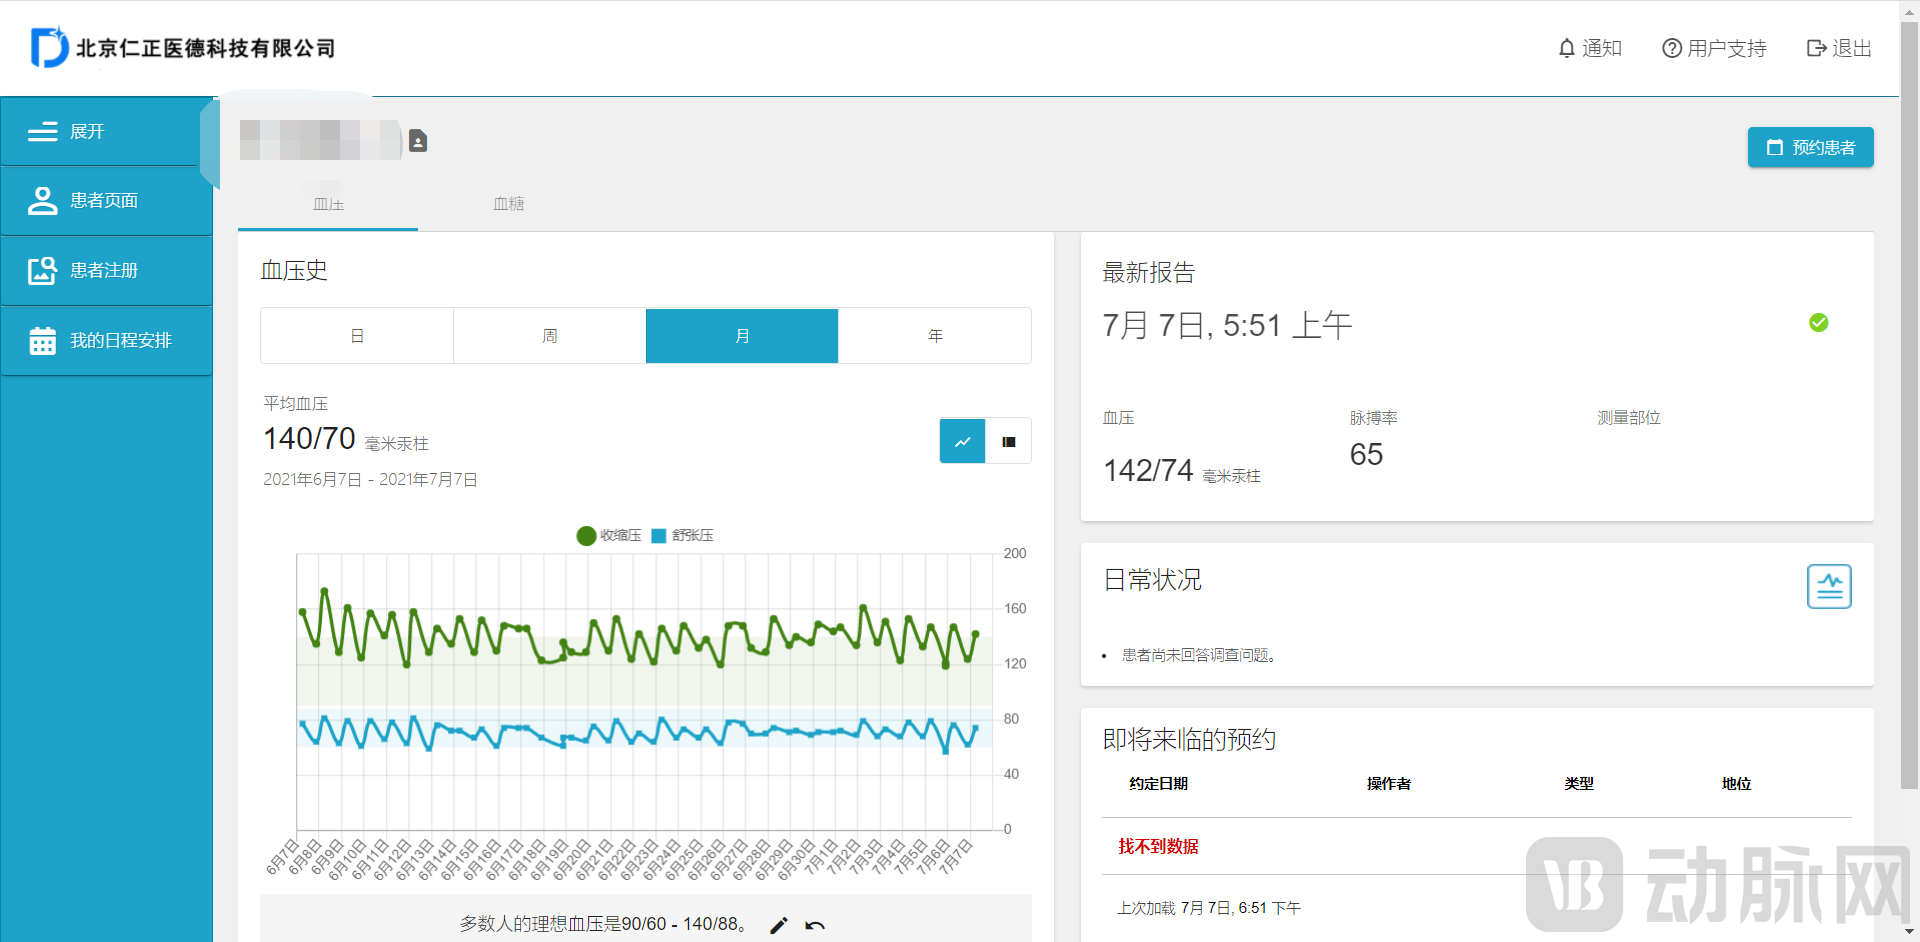Screen dimensions: 1920x942
Task: Click 通知 link text
Action: 1602,48
